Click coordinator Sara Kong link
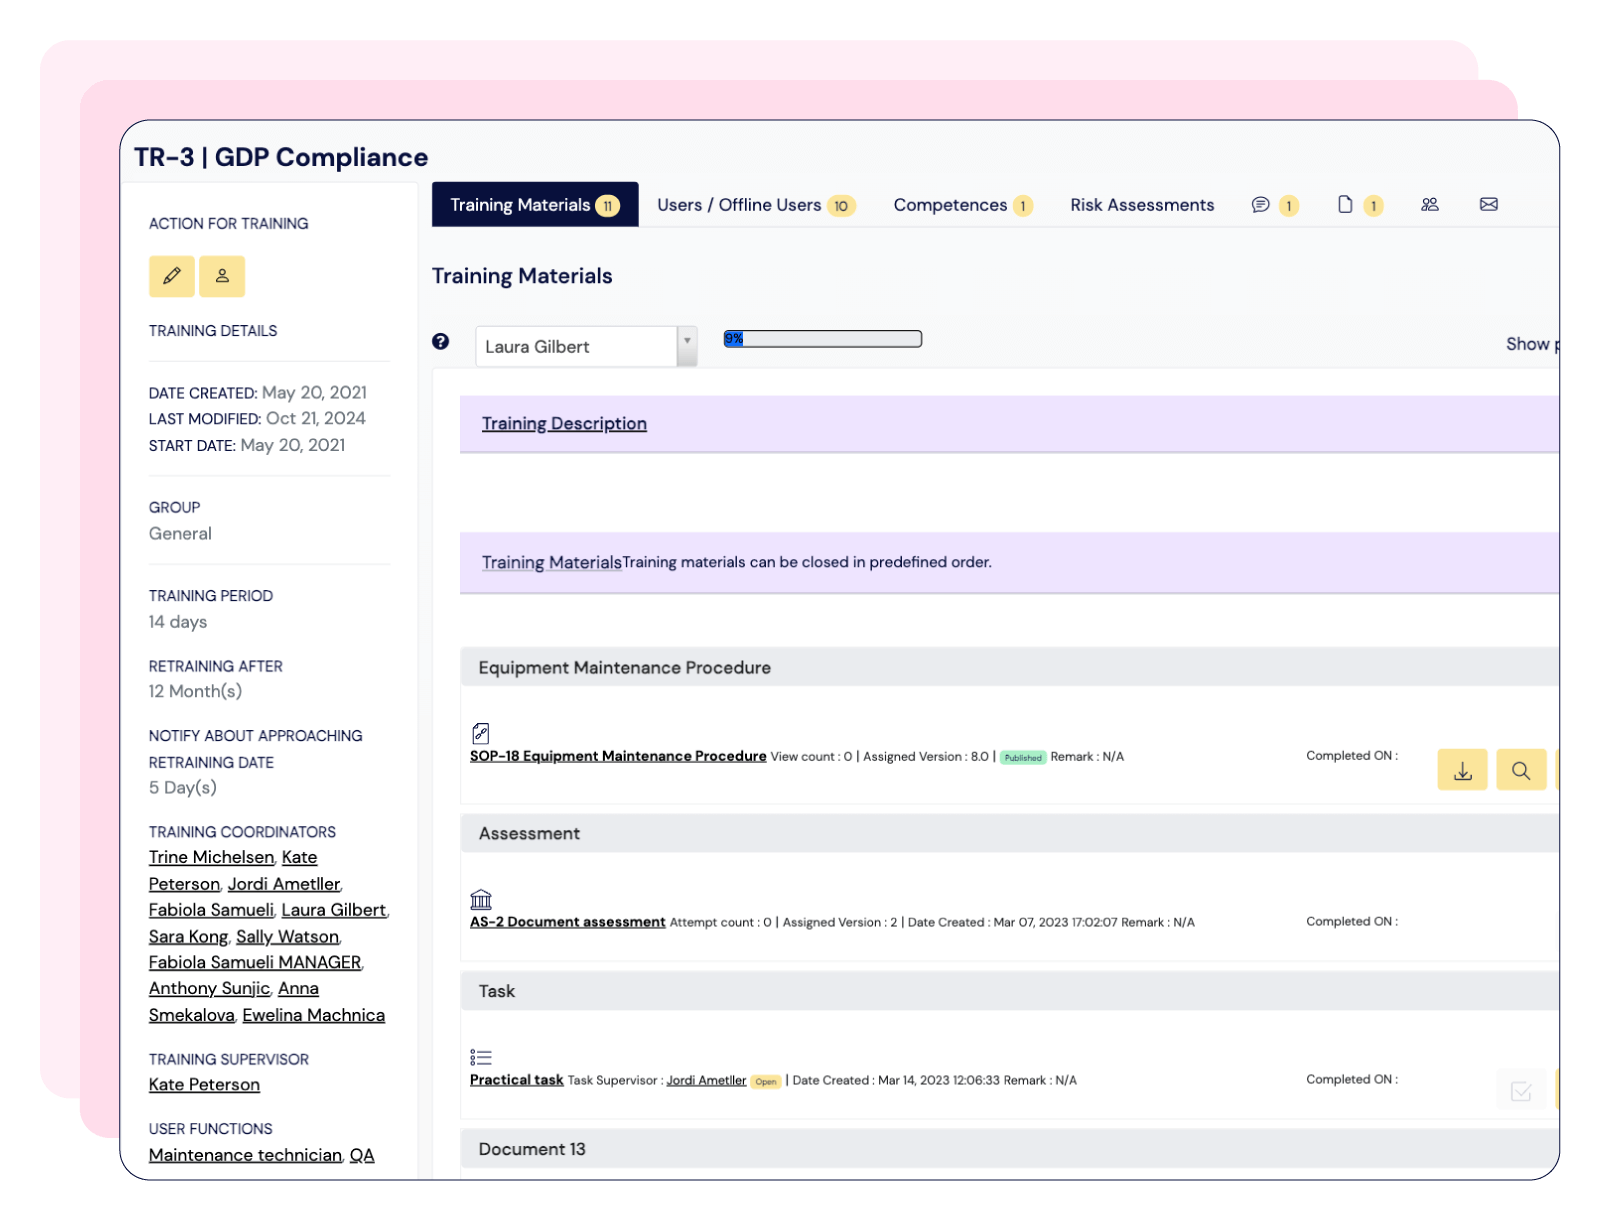This screenshot has height=1220, width=1600. [x=188, y=937]
